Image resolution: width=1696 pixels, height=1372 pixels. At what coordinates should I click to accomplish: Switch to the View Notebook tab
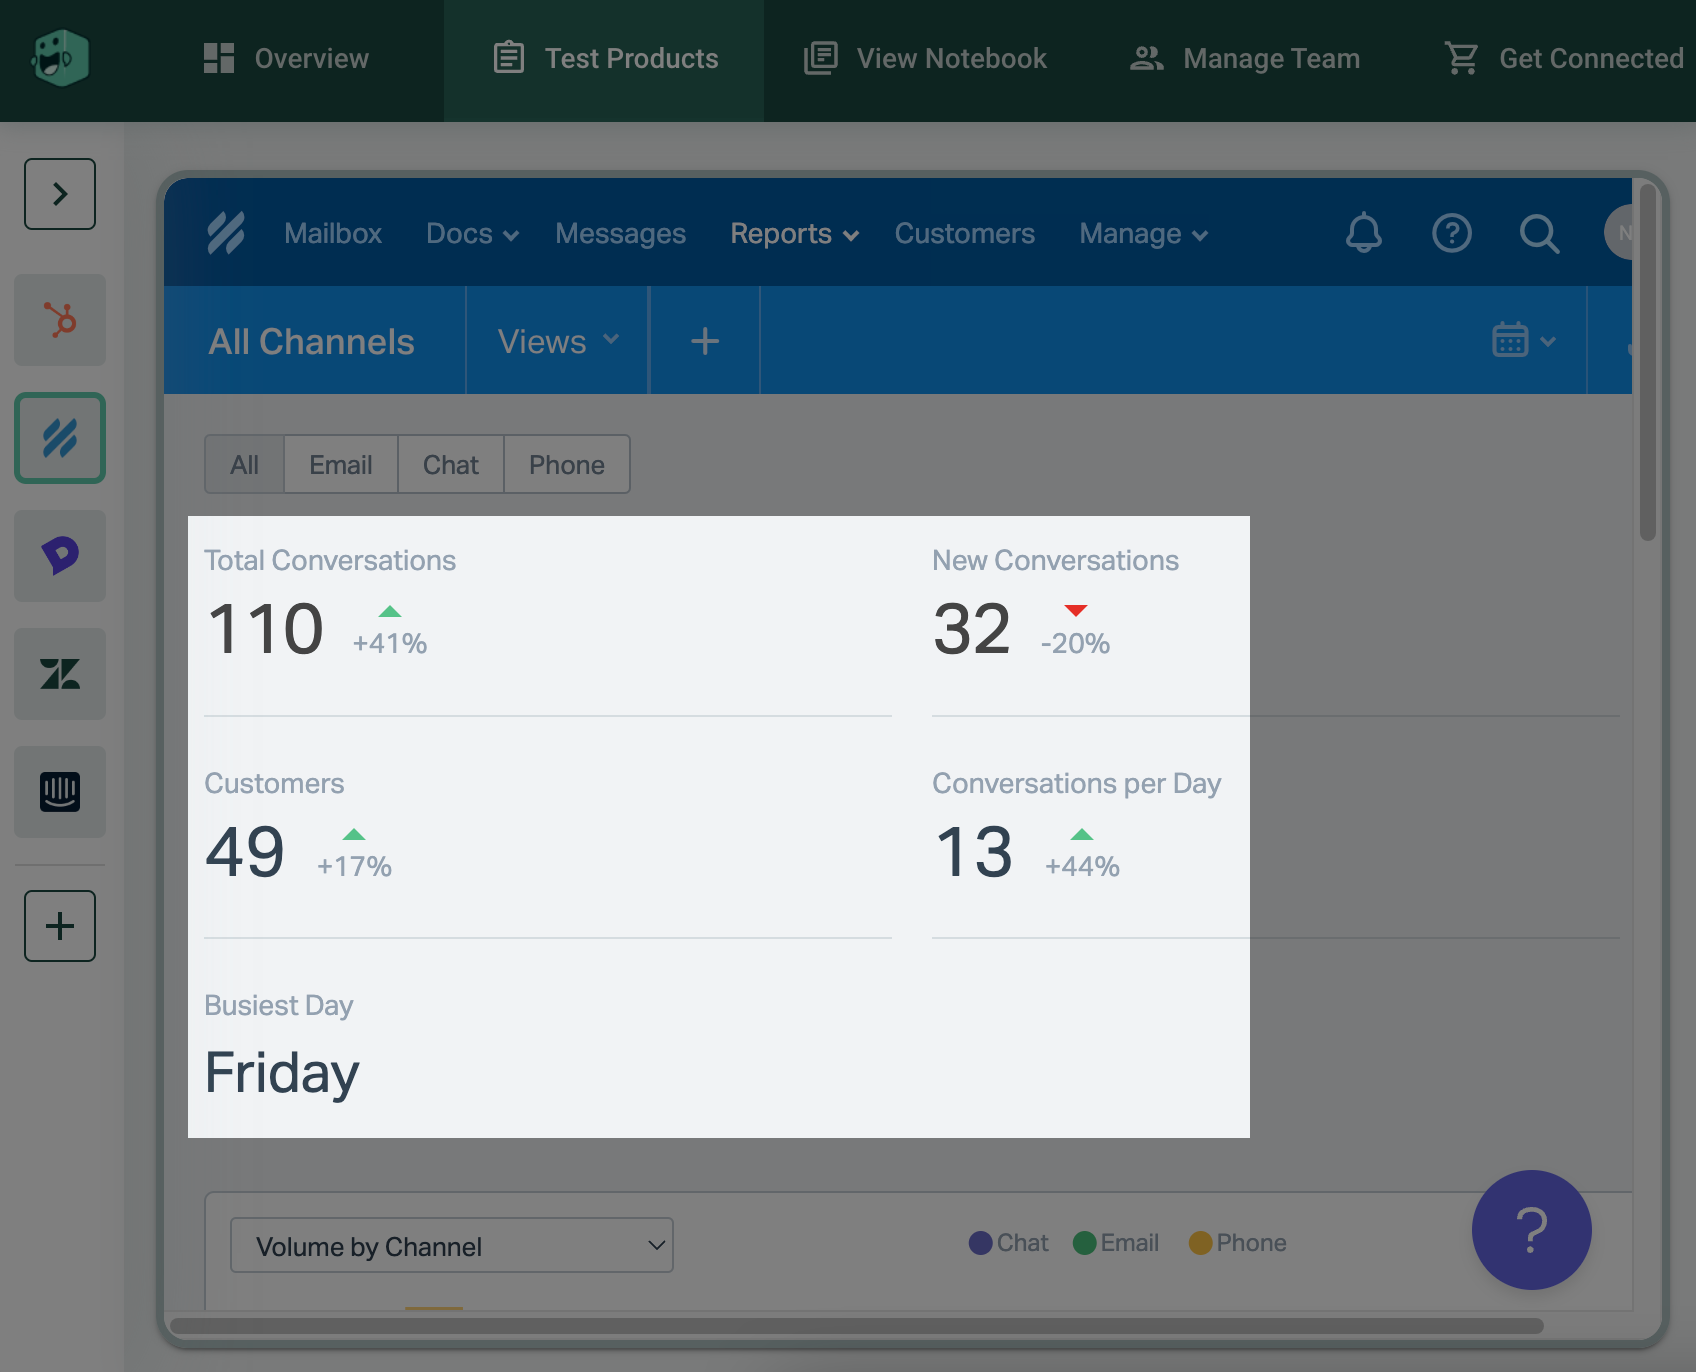click(x=926, y=59)
